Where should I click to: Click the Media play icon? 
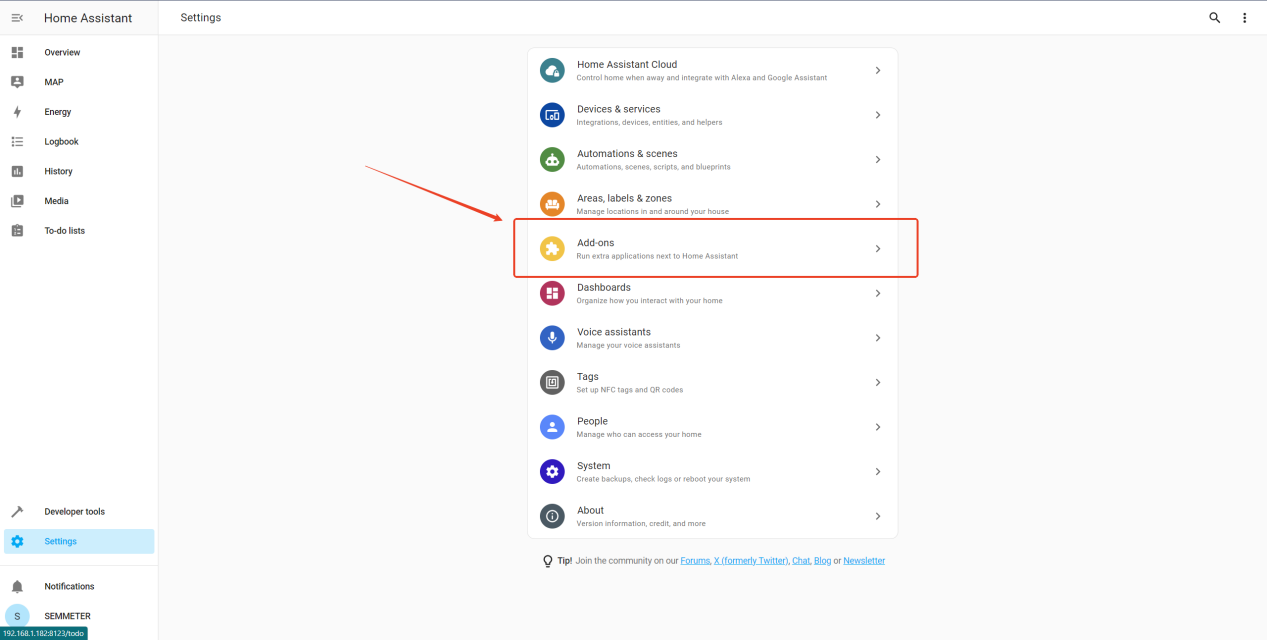(17, 201)
